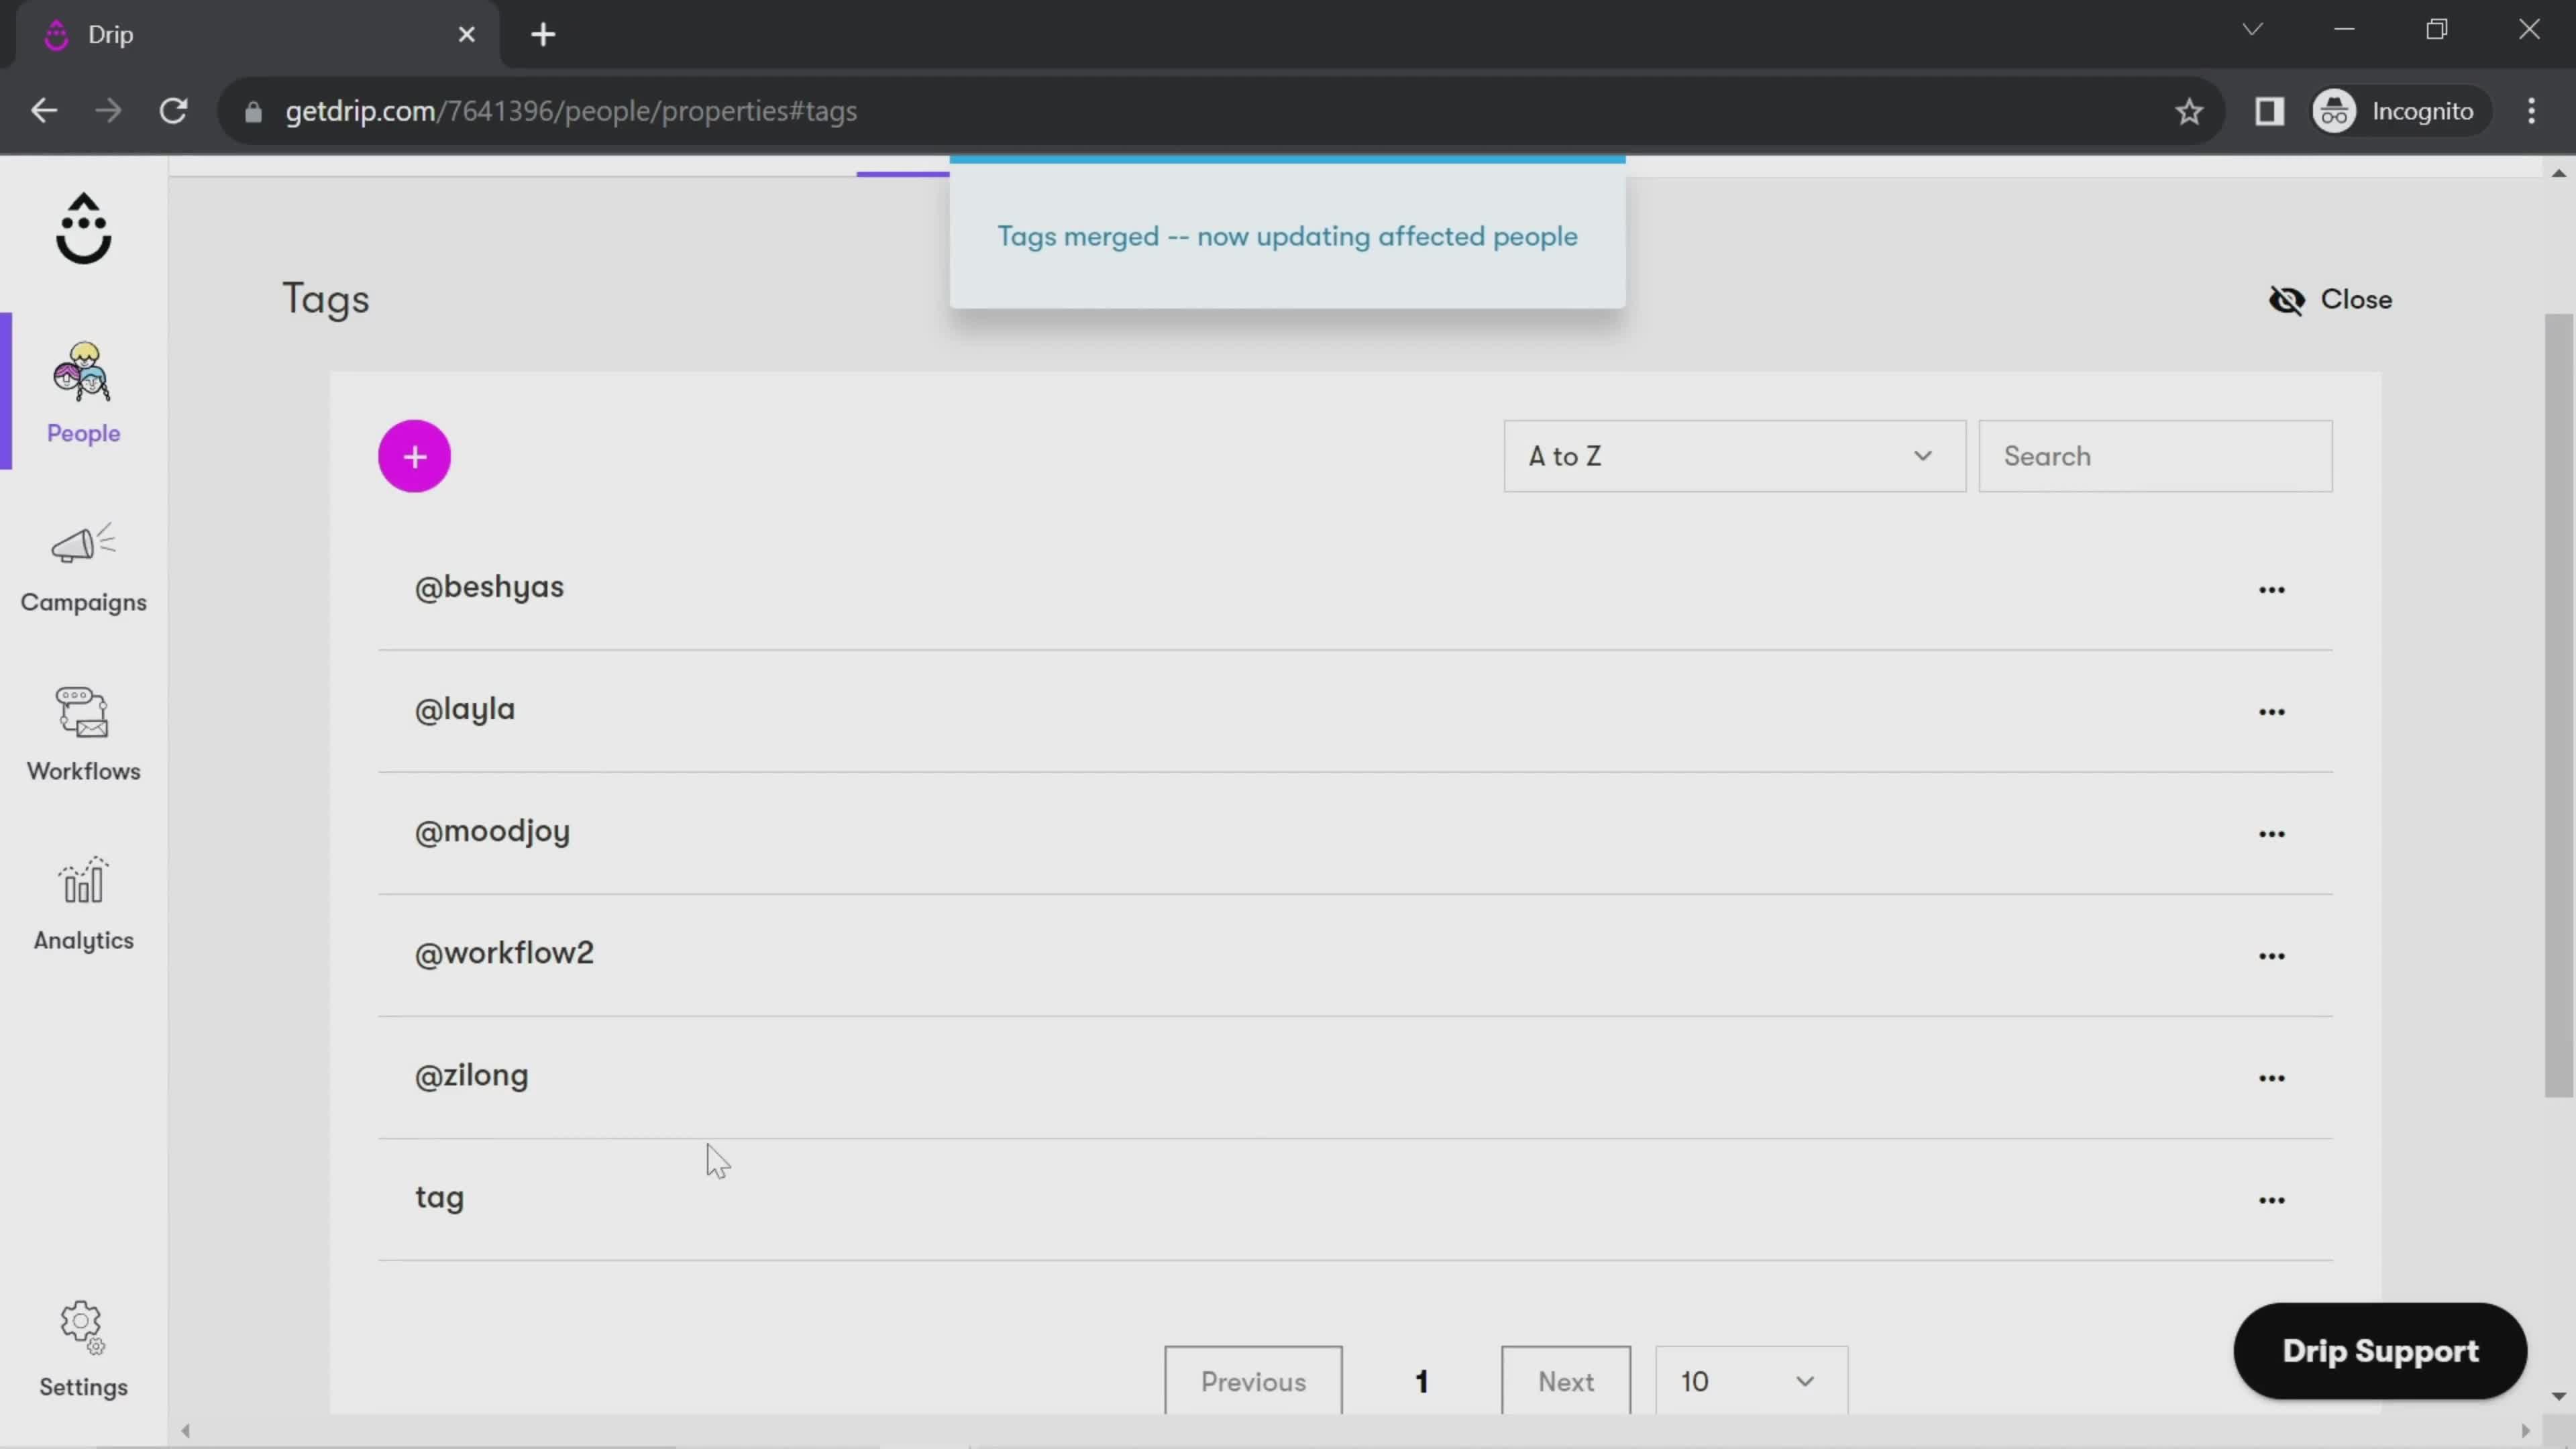This screenshot has height=1449, width=2576.
Task: Change items per page dropdown
Action: (x=1748, y=1382)
